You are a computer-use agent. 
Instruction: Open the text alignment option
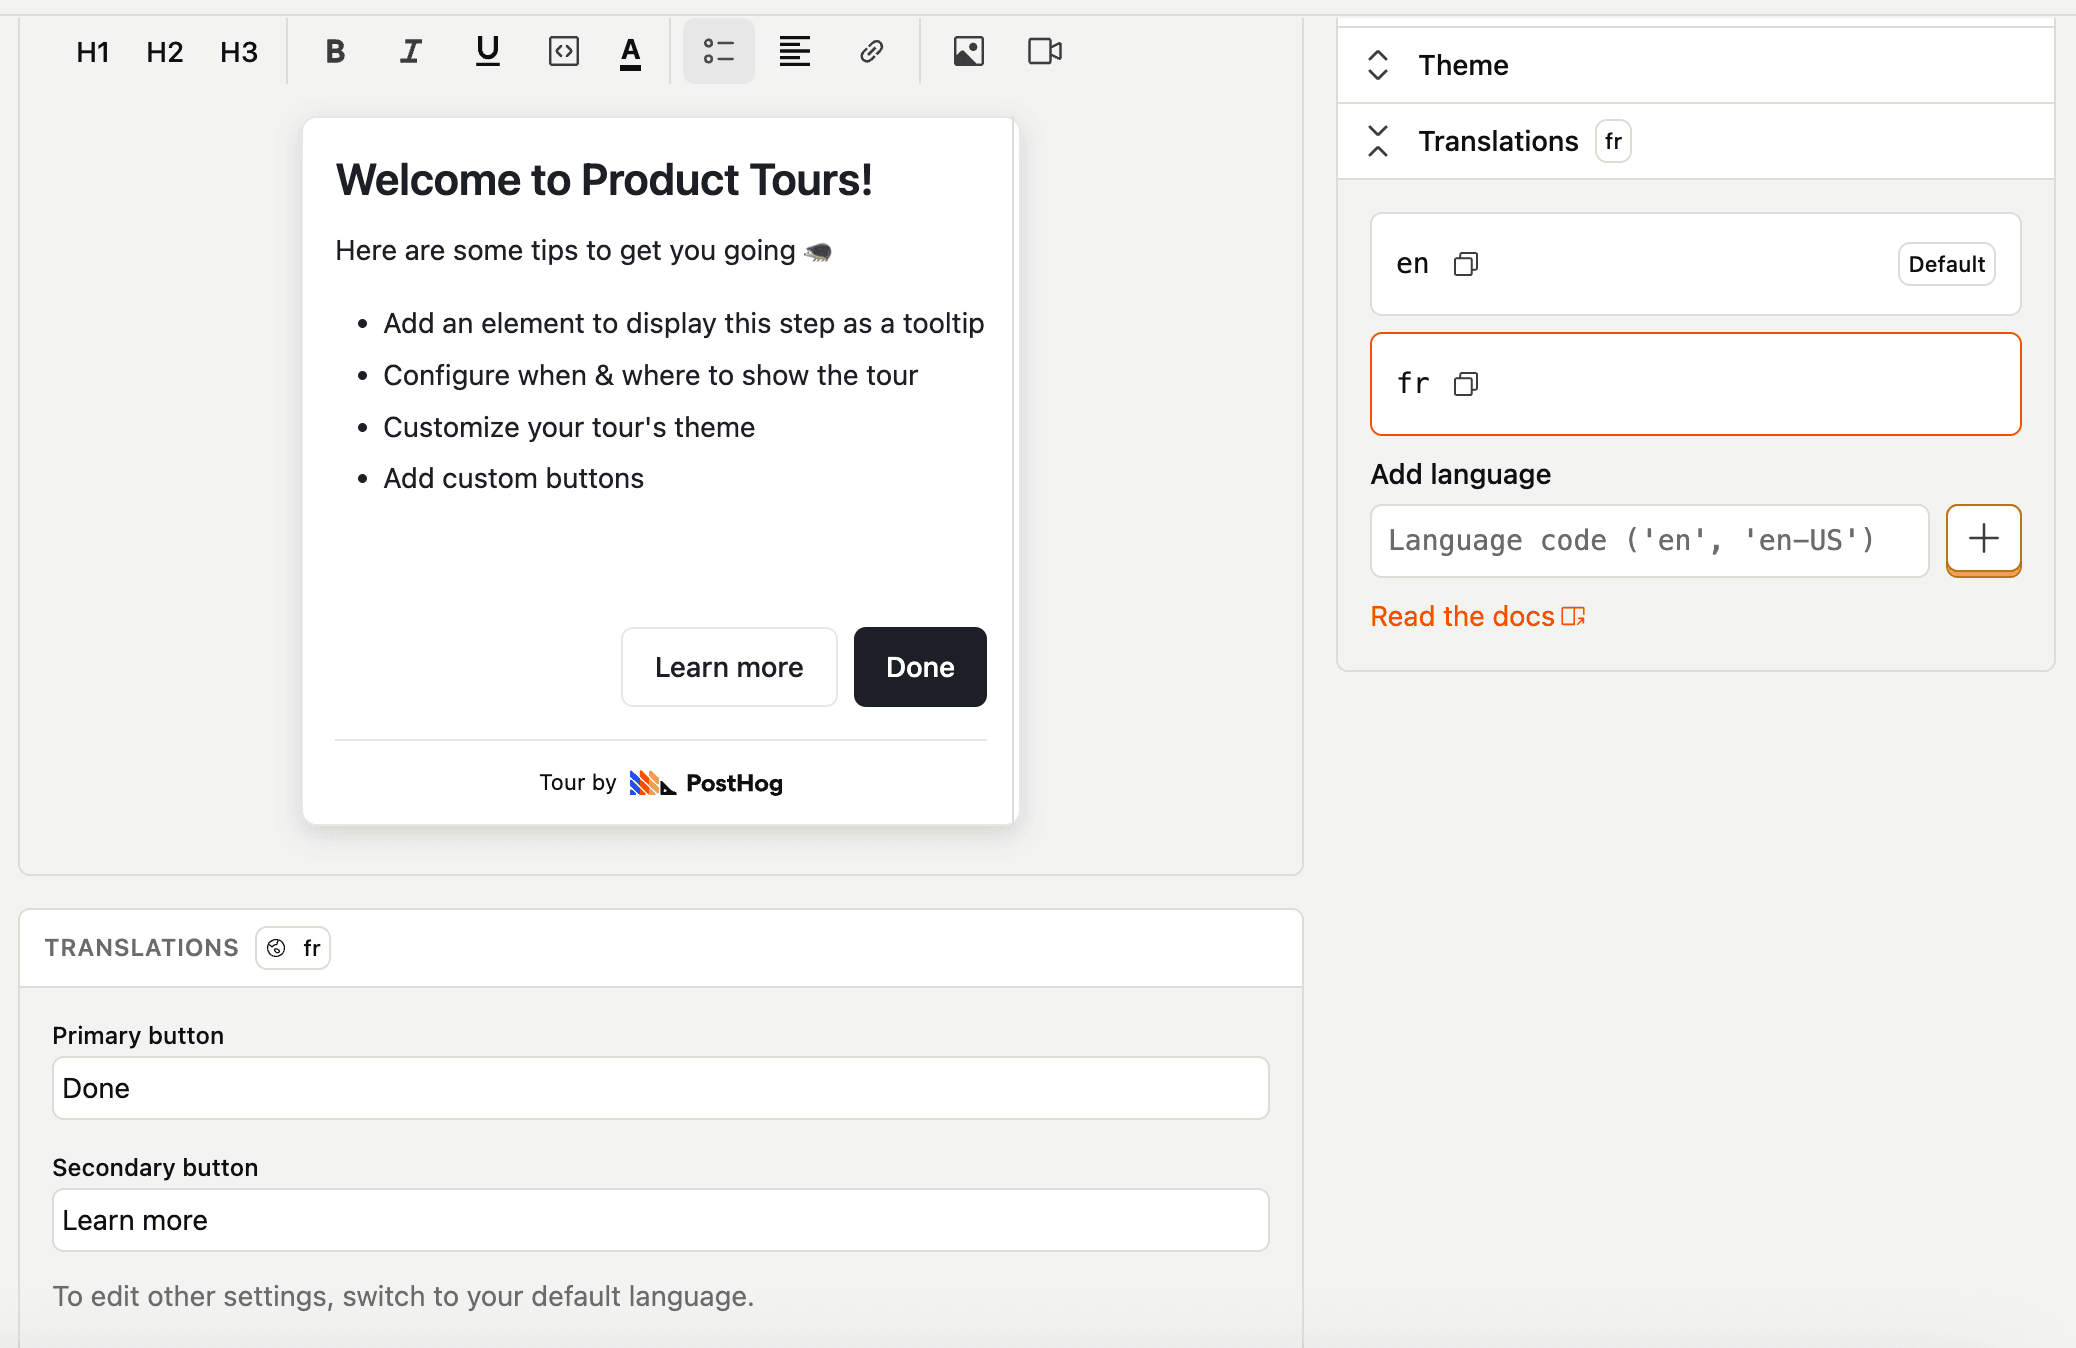793,51
